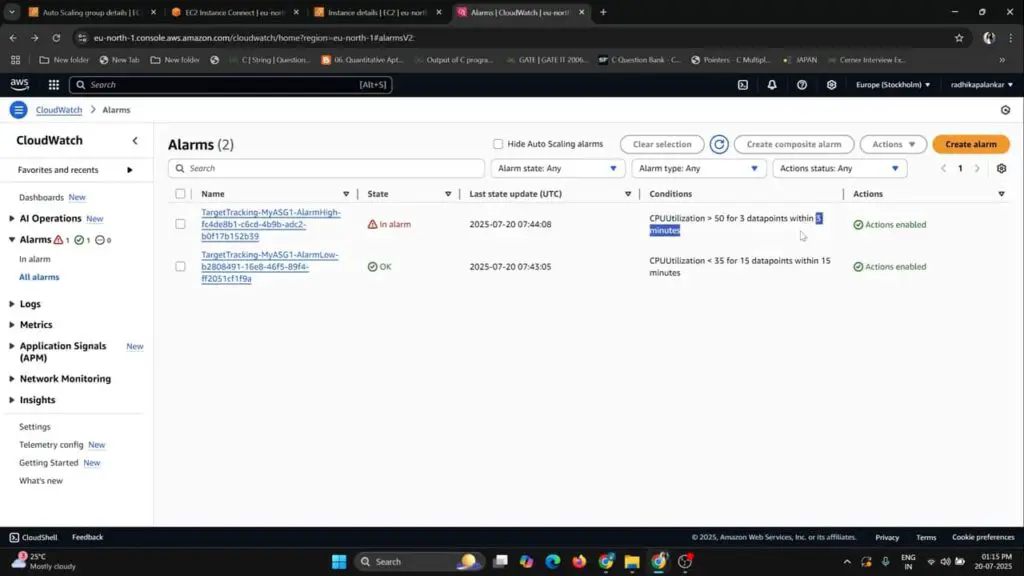Launch CloudShell from top navigation icon

pos(743,84)
